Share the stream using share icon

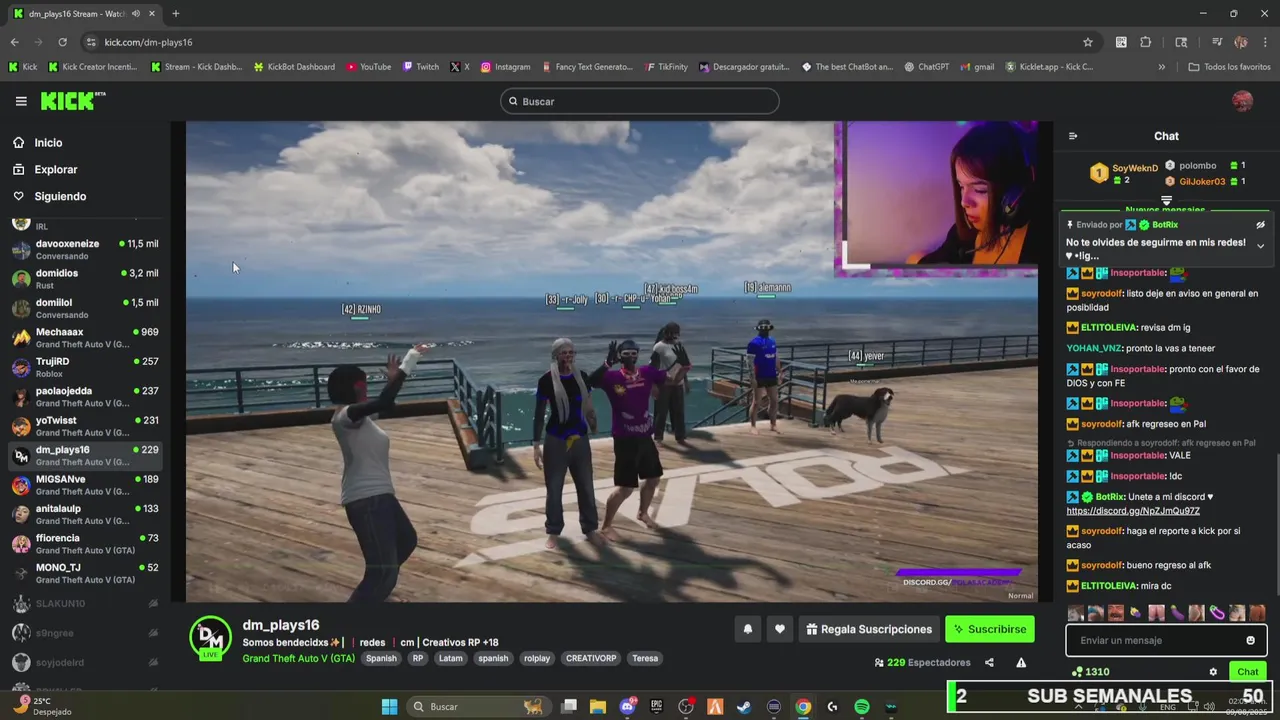(x=989, y=662)
